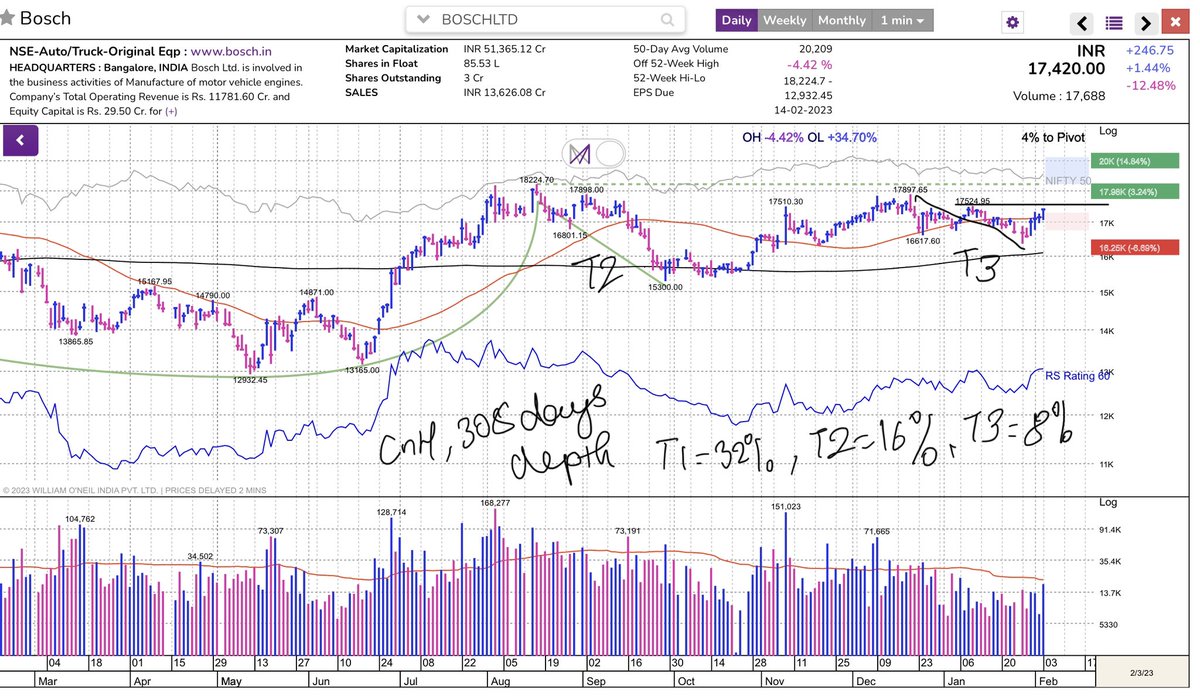Open the watchlist via the purple list icon
Screen dimensions: 1200x698
tap(1113, 20)
